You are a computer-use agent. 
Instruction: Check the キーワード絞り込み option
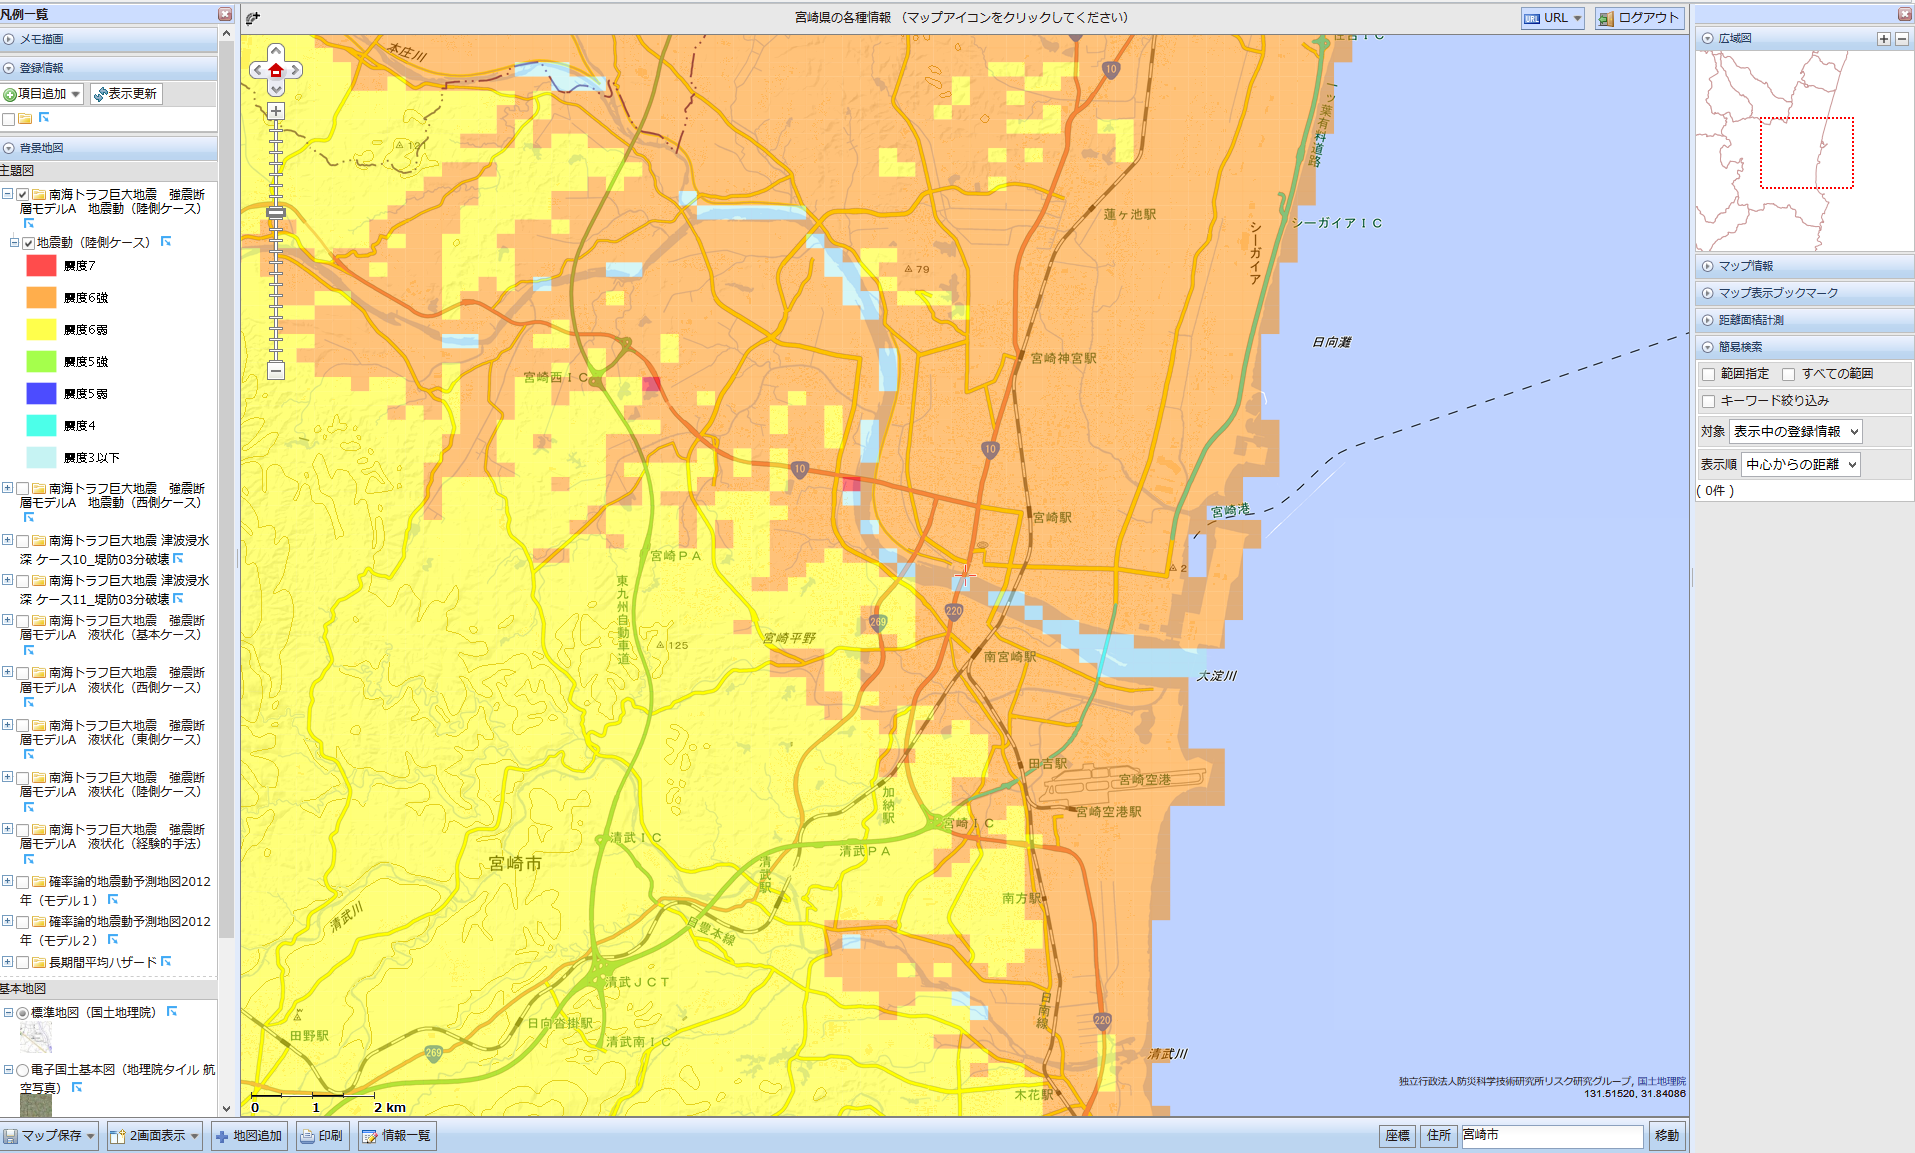point(1708,401)
